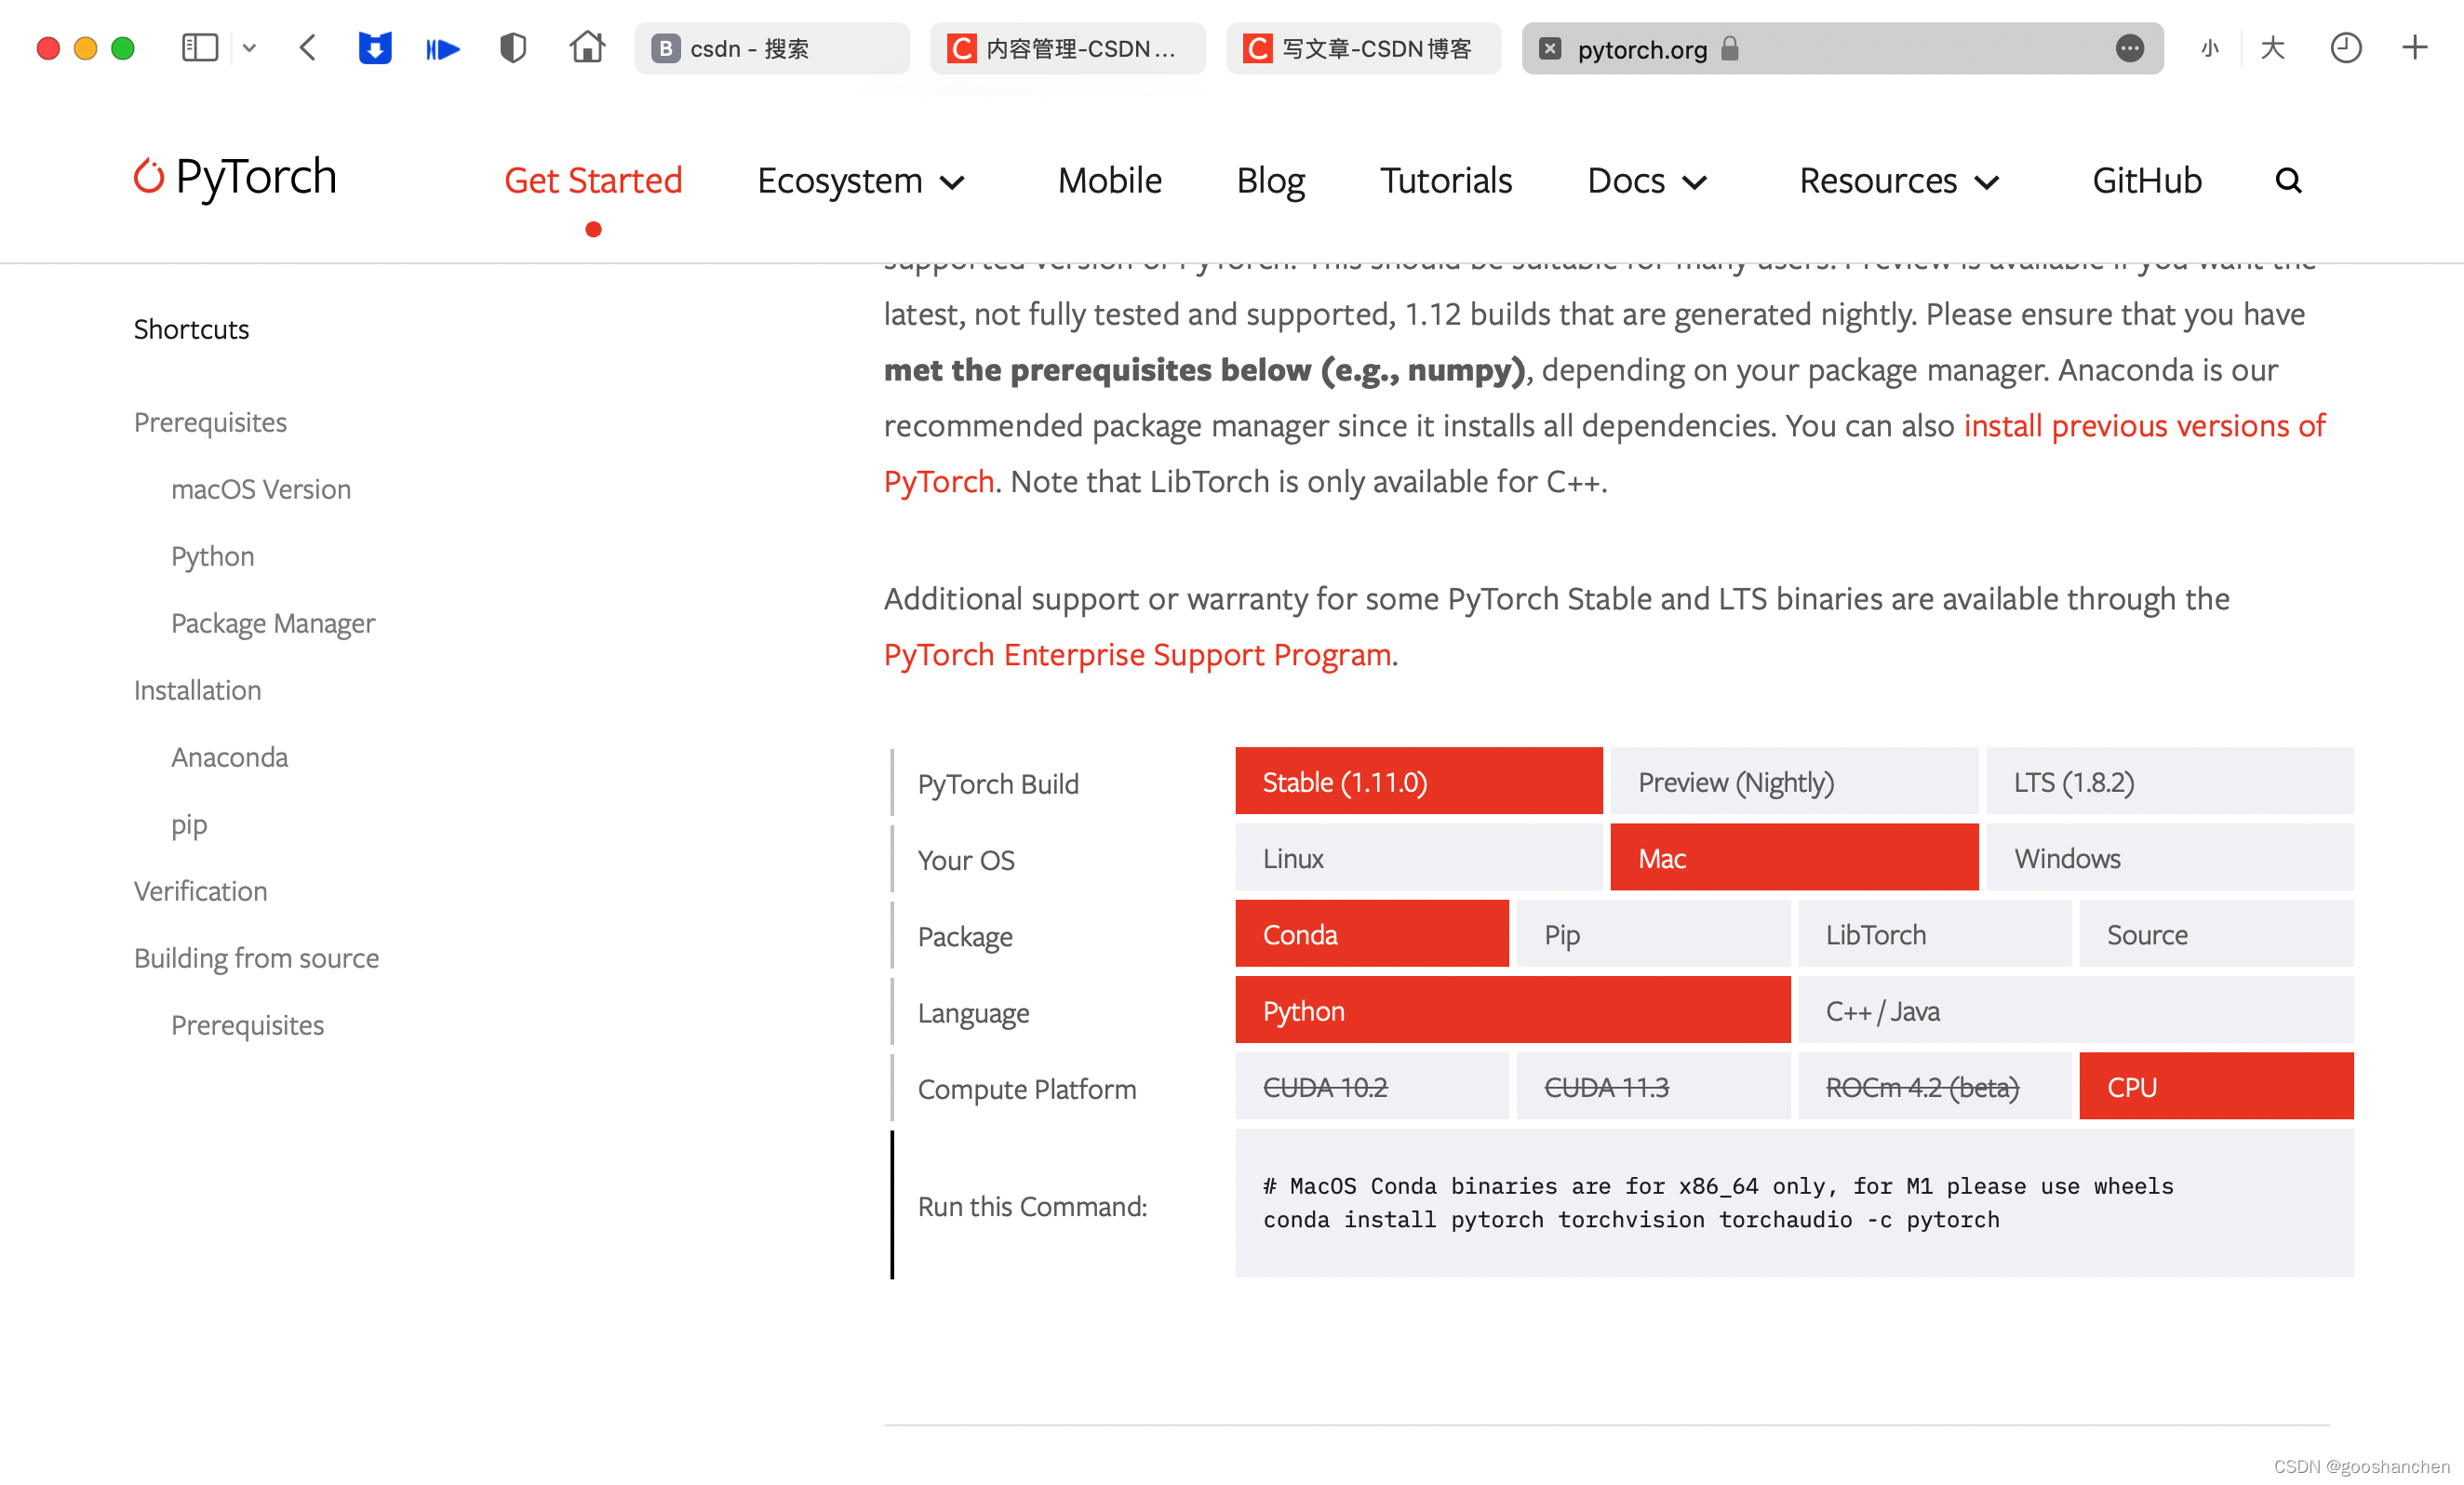Open the tab group dropdown arrow

point(249,48)
